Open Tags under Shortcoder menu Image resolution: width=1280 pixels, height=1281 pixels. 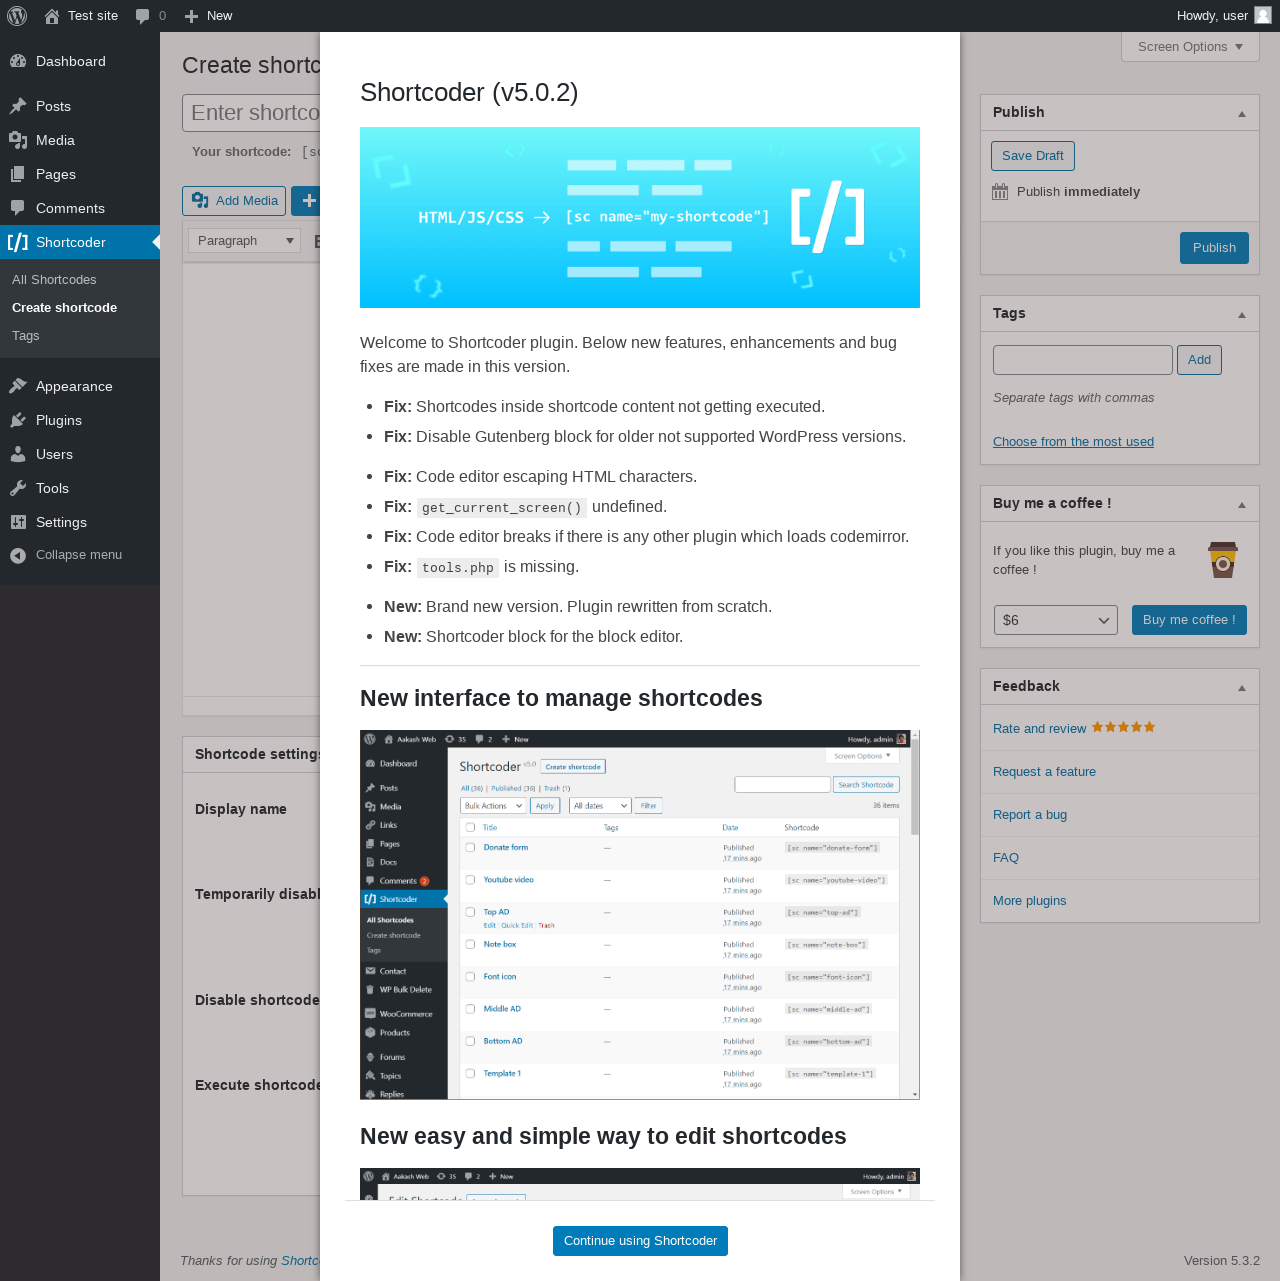pyautogui.click(x=26, y=336)
